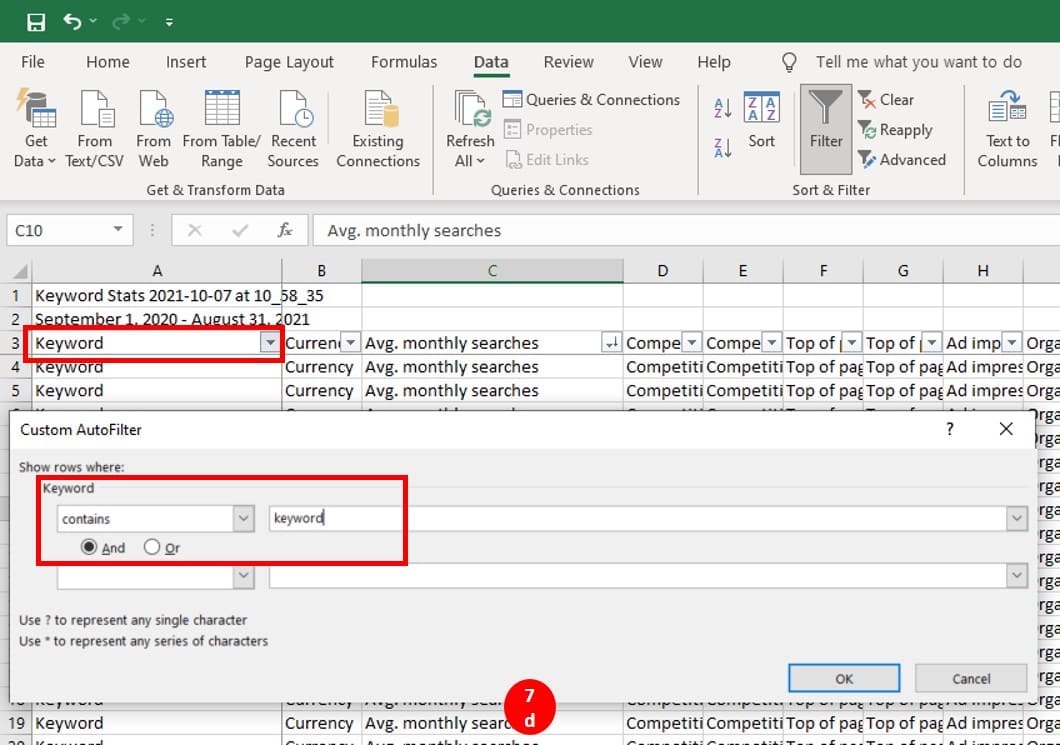
Task: Click the Edit Links button
Action: pos(547,160)
